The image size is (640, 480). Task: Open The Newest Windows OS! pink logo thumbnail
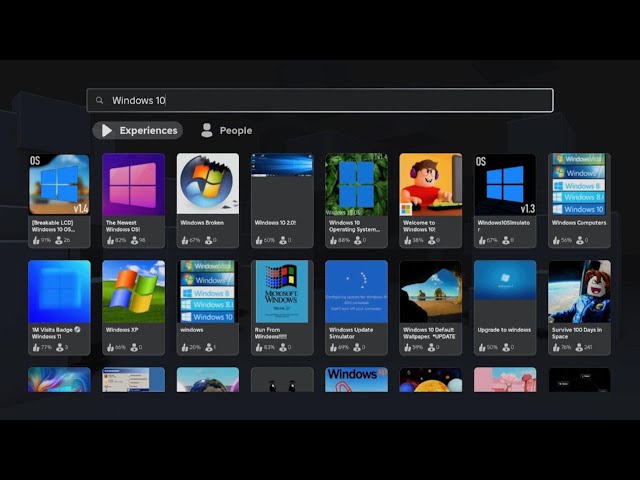pyautogui.click(x=133, y=184)
